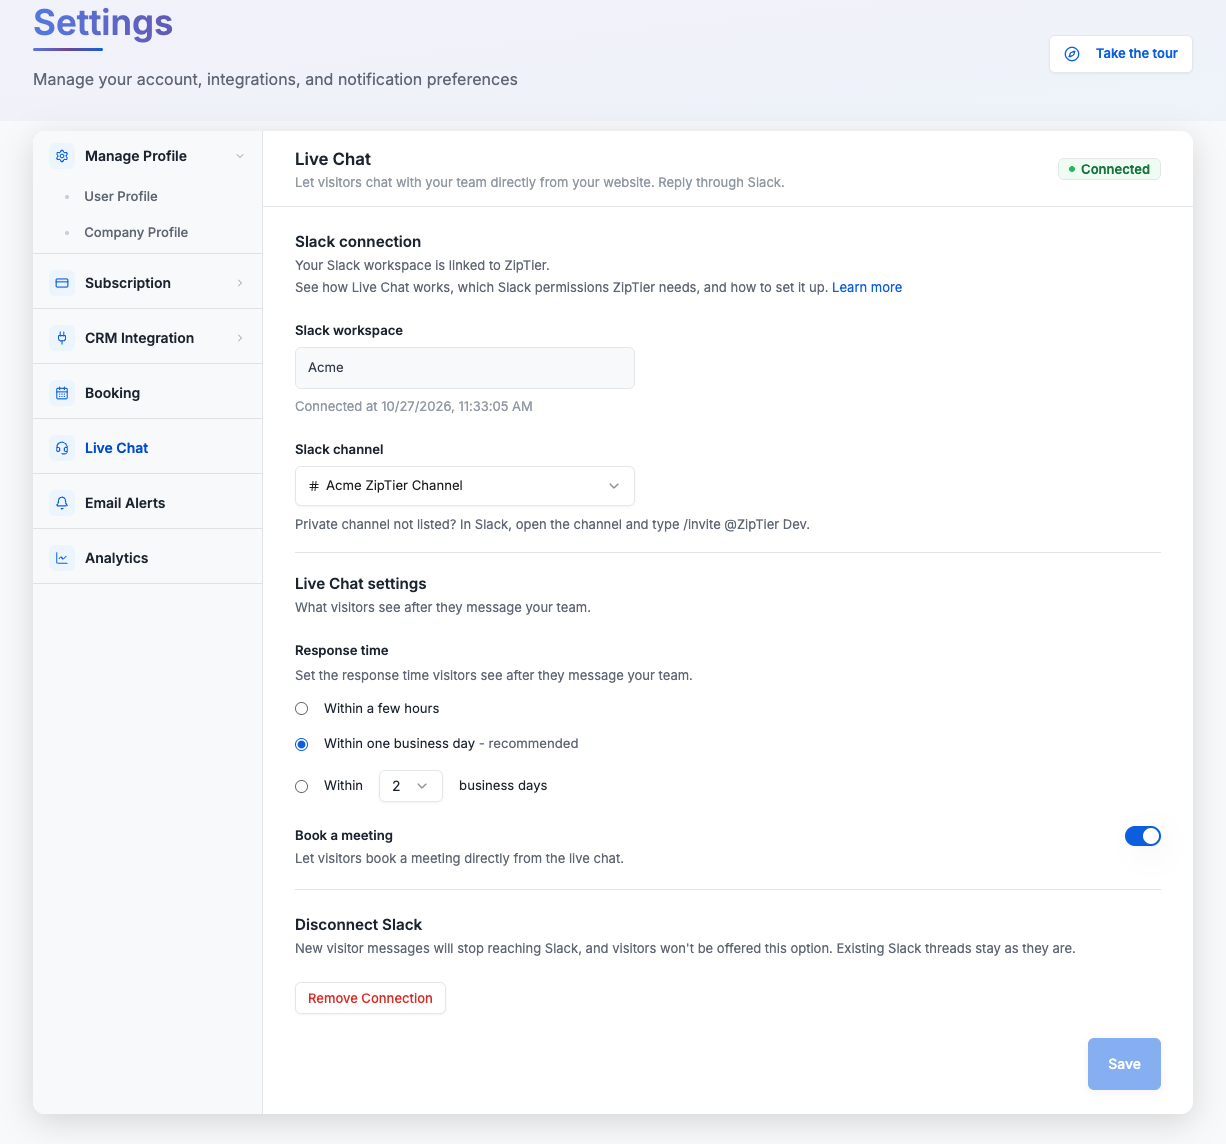1226x1144 pixels.
Task: Open the Live Chat sidebar label
Action: (x=116, y=448)
